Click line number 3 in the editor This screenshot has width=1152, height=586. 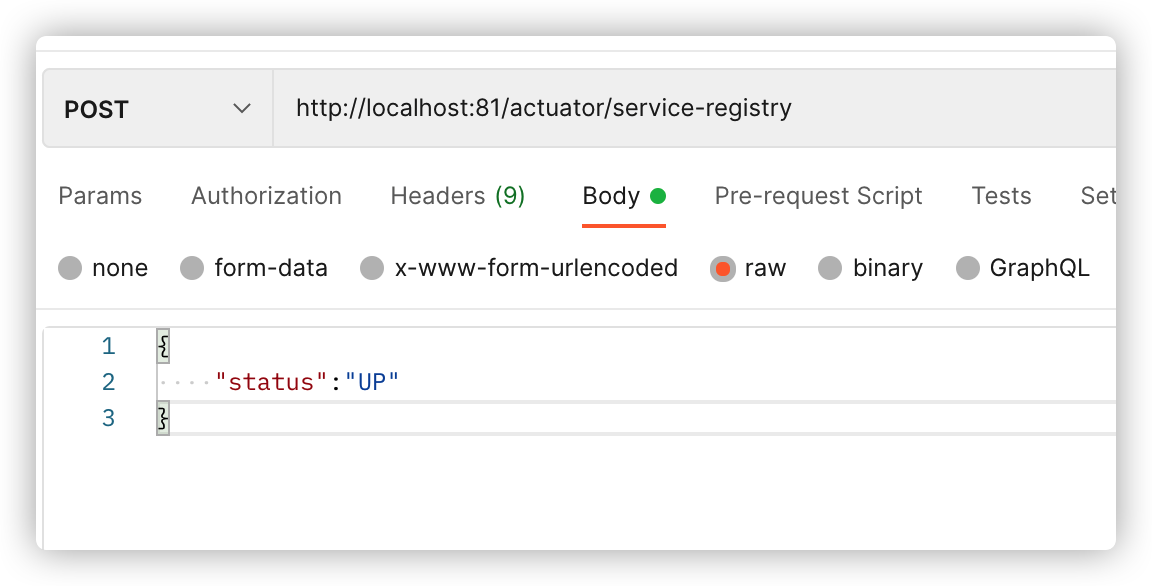point(108,418)
